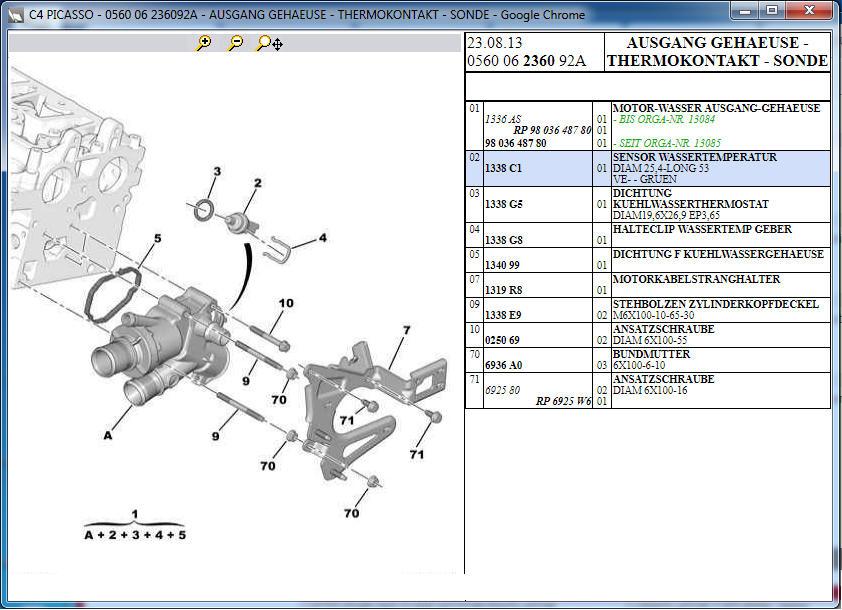Click callout number 4 in the diagram
This screenshot has height=610, width=842.
click(x=323, y=237)
